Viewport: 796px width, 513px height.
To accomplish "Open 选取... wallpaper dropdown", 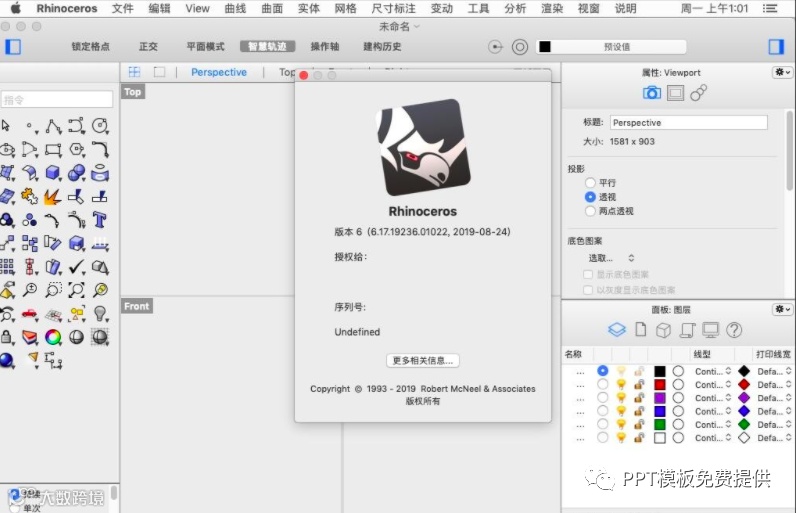I will tap(611, 258).
